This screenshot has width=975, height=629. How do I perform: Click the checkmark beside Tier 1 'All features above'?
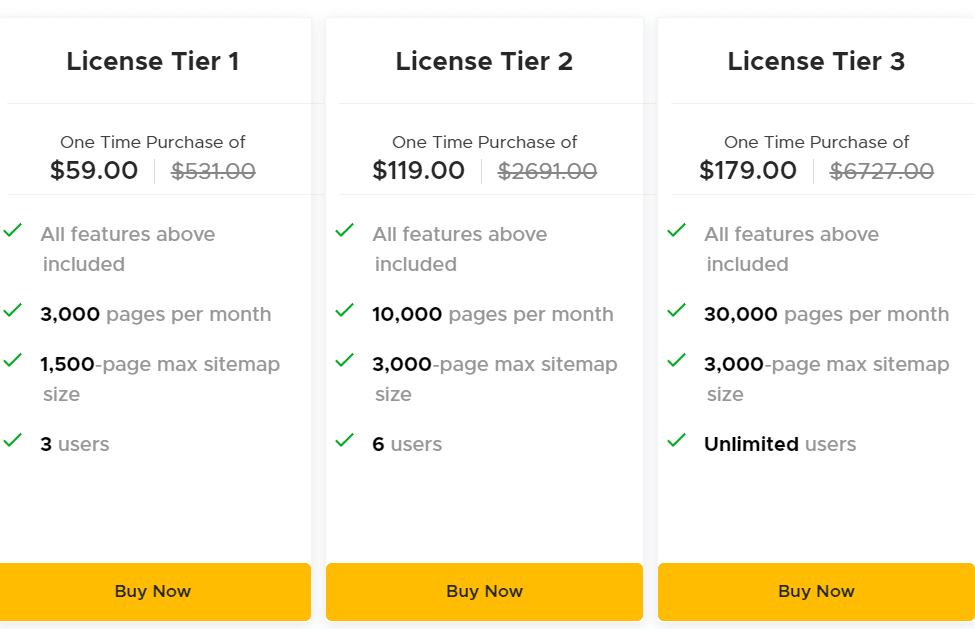(13, 231)
